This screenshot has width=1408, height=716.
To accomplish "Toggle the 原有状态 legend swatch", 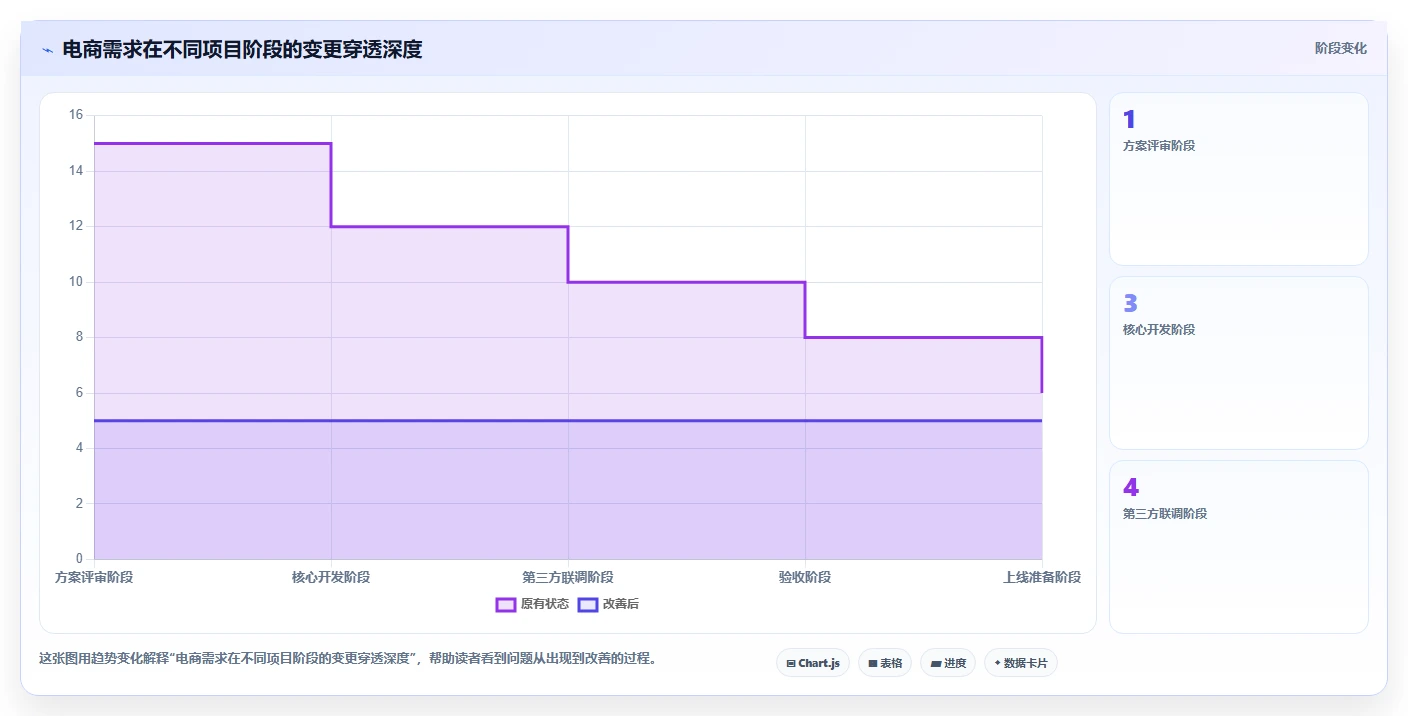I will (506, 604).
